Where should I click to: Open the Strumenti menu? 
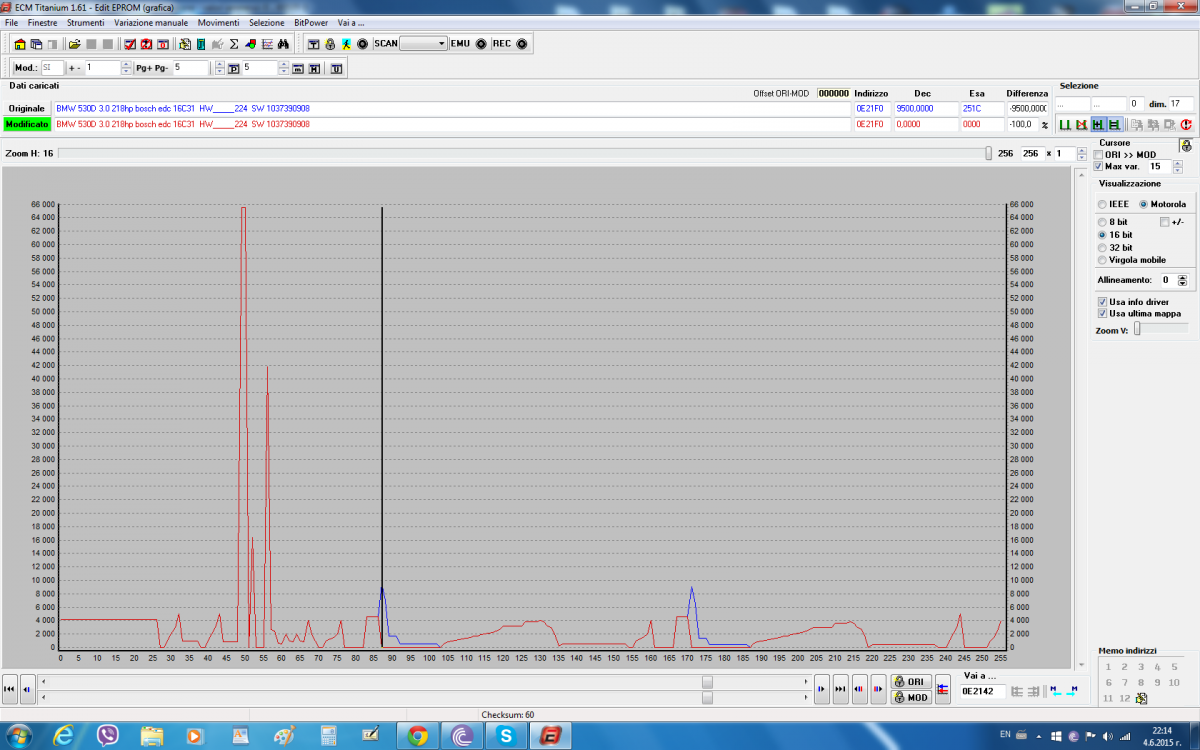coord(86,22)
